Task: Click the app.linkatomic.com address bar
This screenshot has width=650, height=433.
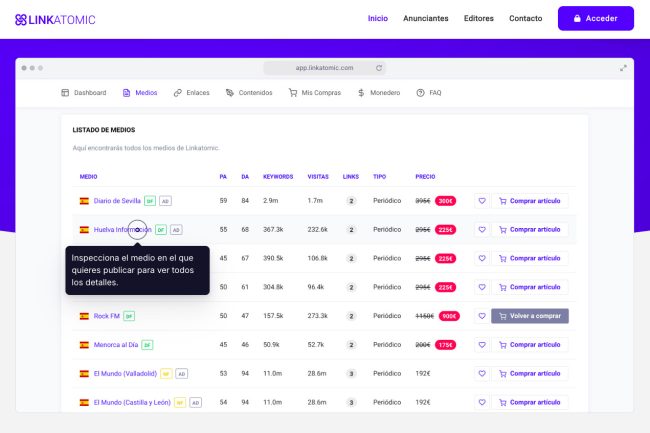Action: [x=324, y=68]
